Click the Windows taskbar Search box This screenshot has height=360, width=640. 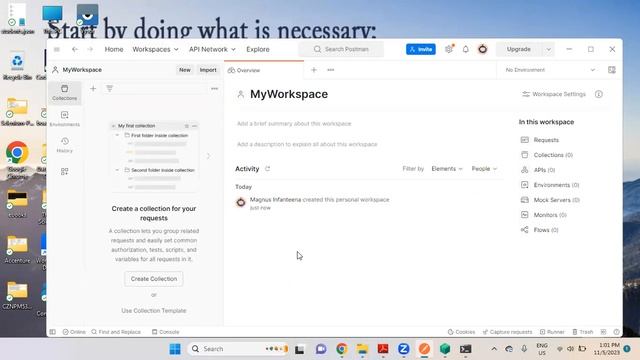coord(239,349)
